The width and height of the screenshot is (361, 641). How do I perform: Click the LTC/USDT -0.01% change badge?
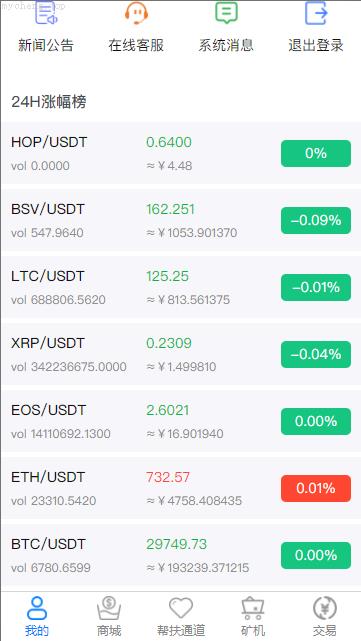click(x=316, y=287)
